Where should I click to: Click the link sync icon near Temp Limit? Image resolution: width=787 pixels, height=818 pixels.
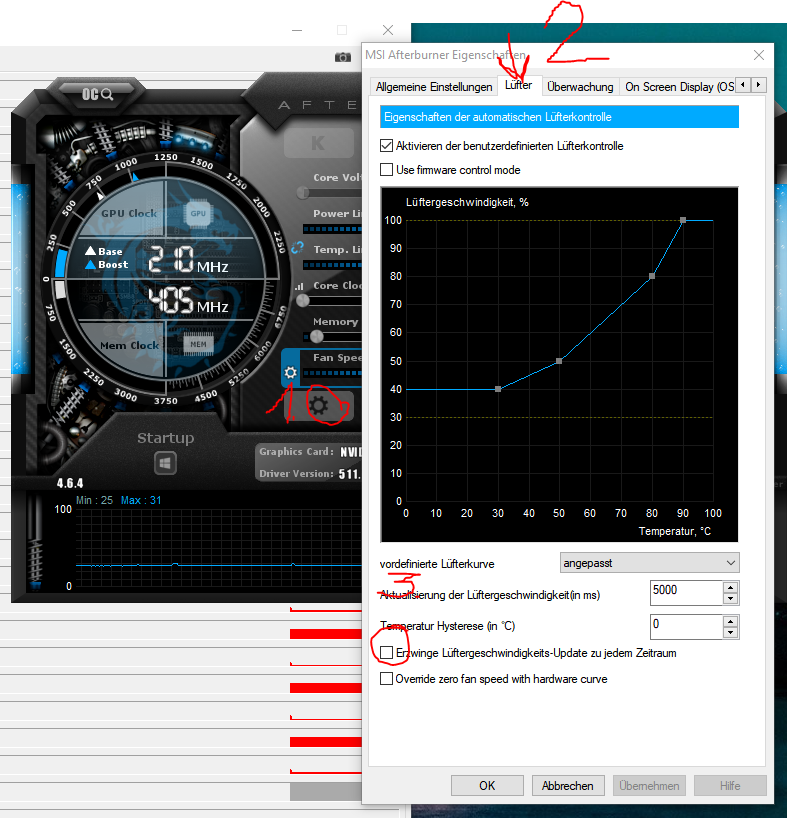[298, 248]
